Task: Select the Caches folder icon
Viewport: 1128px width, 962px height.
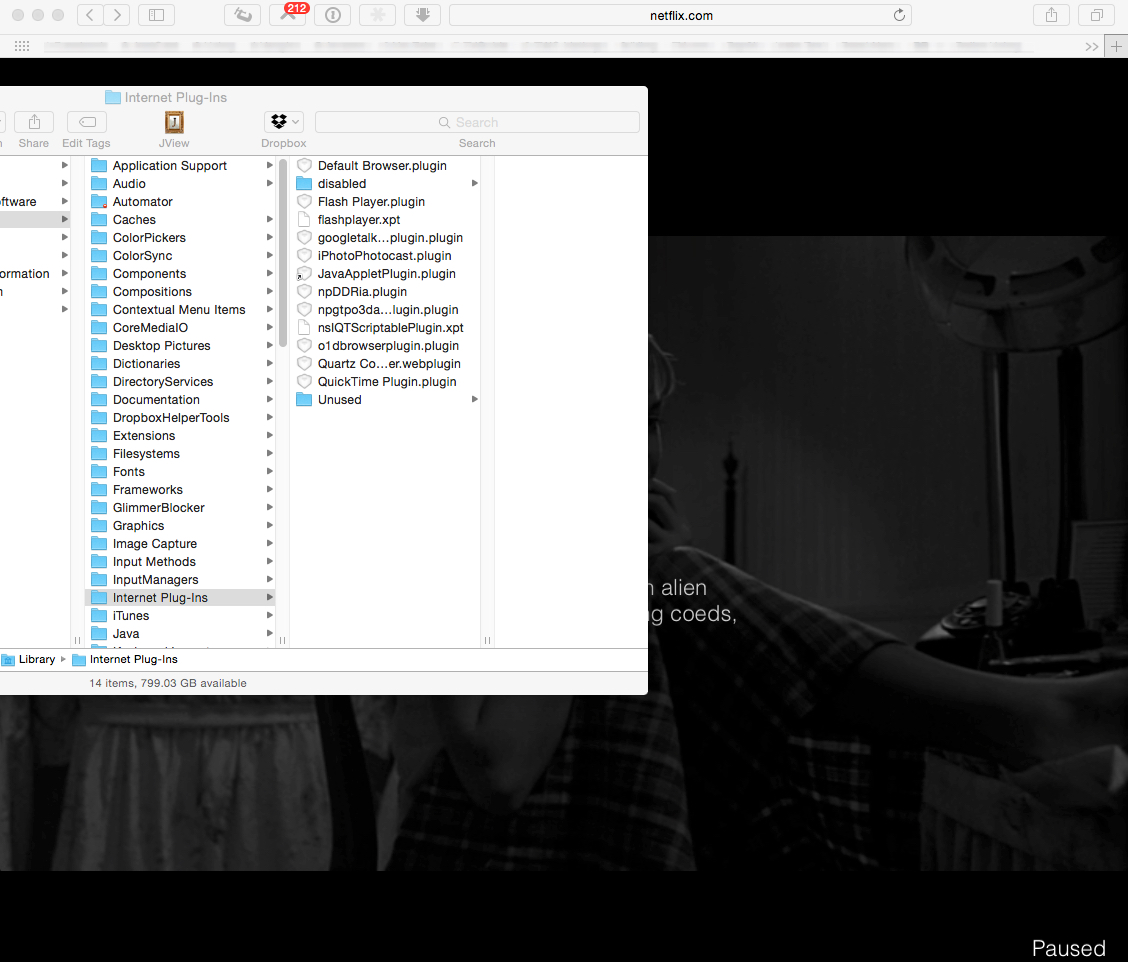Action: (x=99, y=219)
